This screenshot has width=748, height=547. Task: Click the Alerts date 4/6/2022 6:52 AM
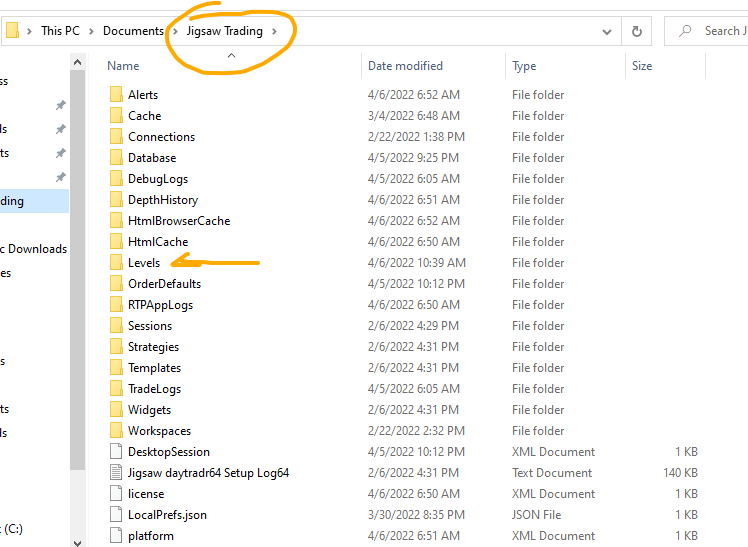pos(414,95)
